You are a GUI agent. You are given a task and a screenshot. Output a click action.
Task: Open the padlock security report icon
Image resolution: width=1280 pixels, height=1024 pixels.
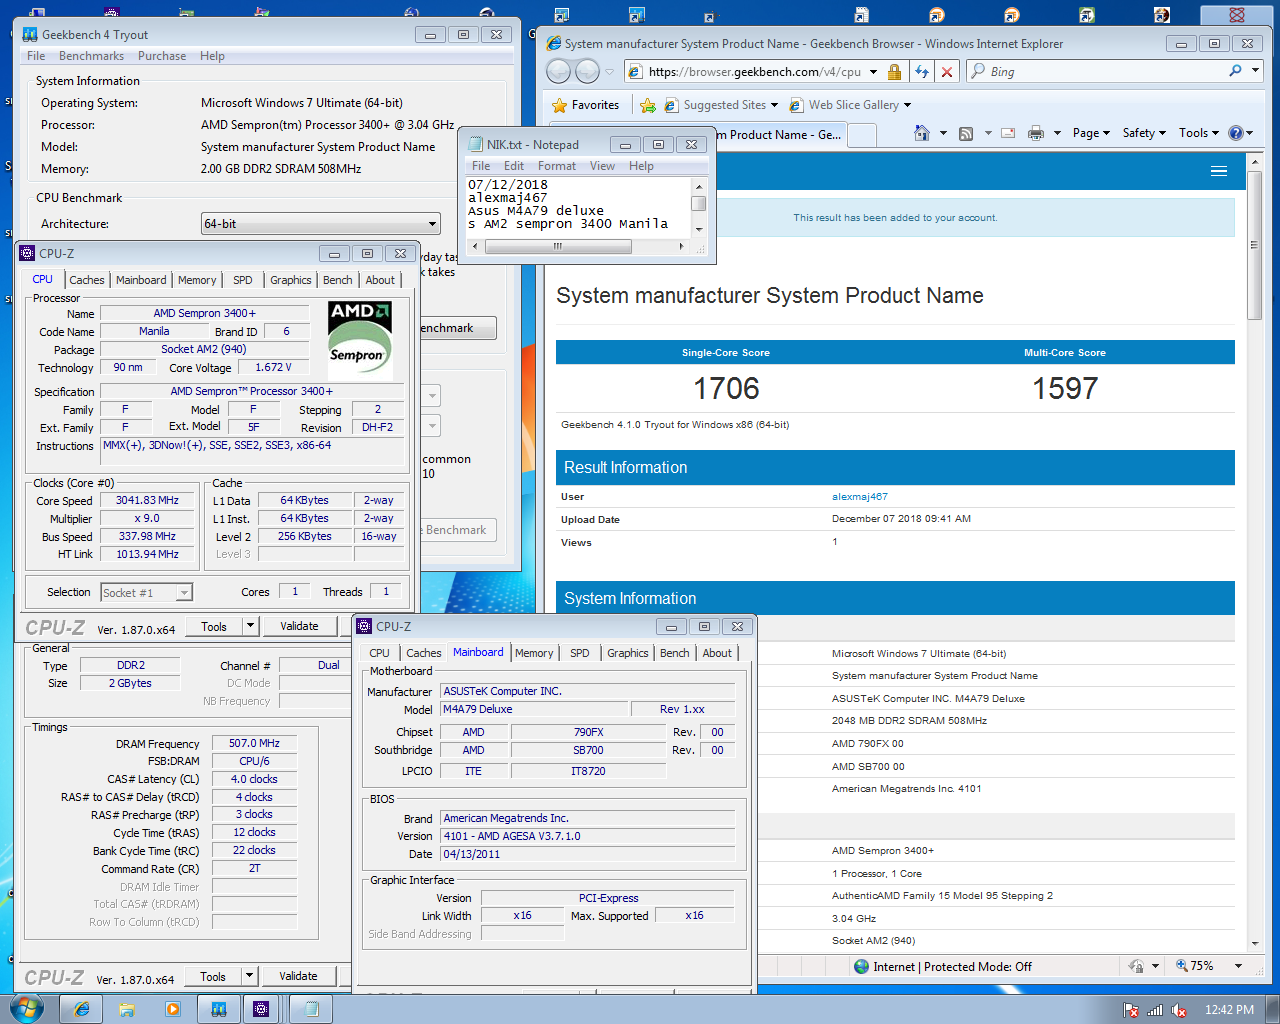(x=894, y=72)
